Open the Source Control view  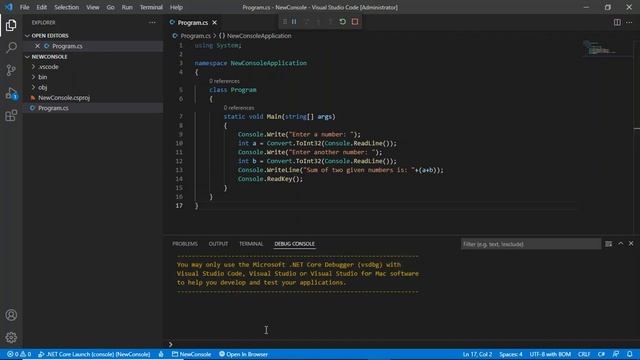point(11,70)
